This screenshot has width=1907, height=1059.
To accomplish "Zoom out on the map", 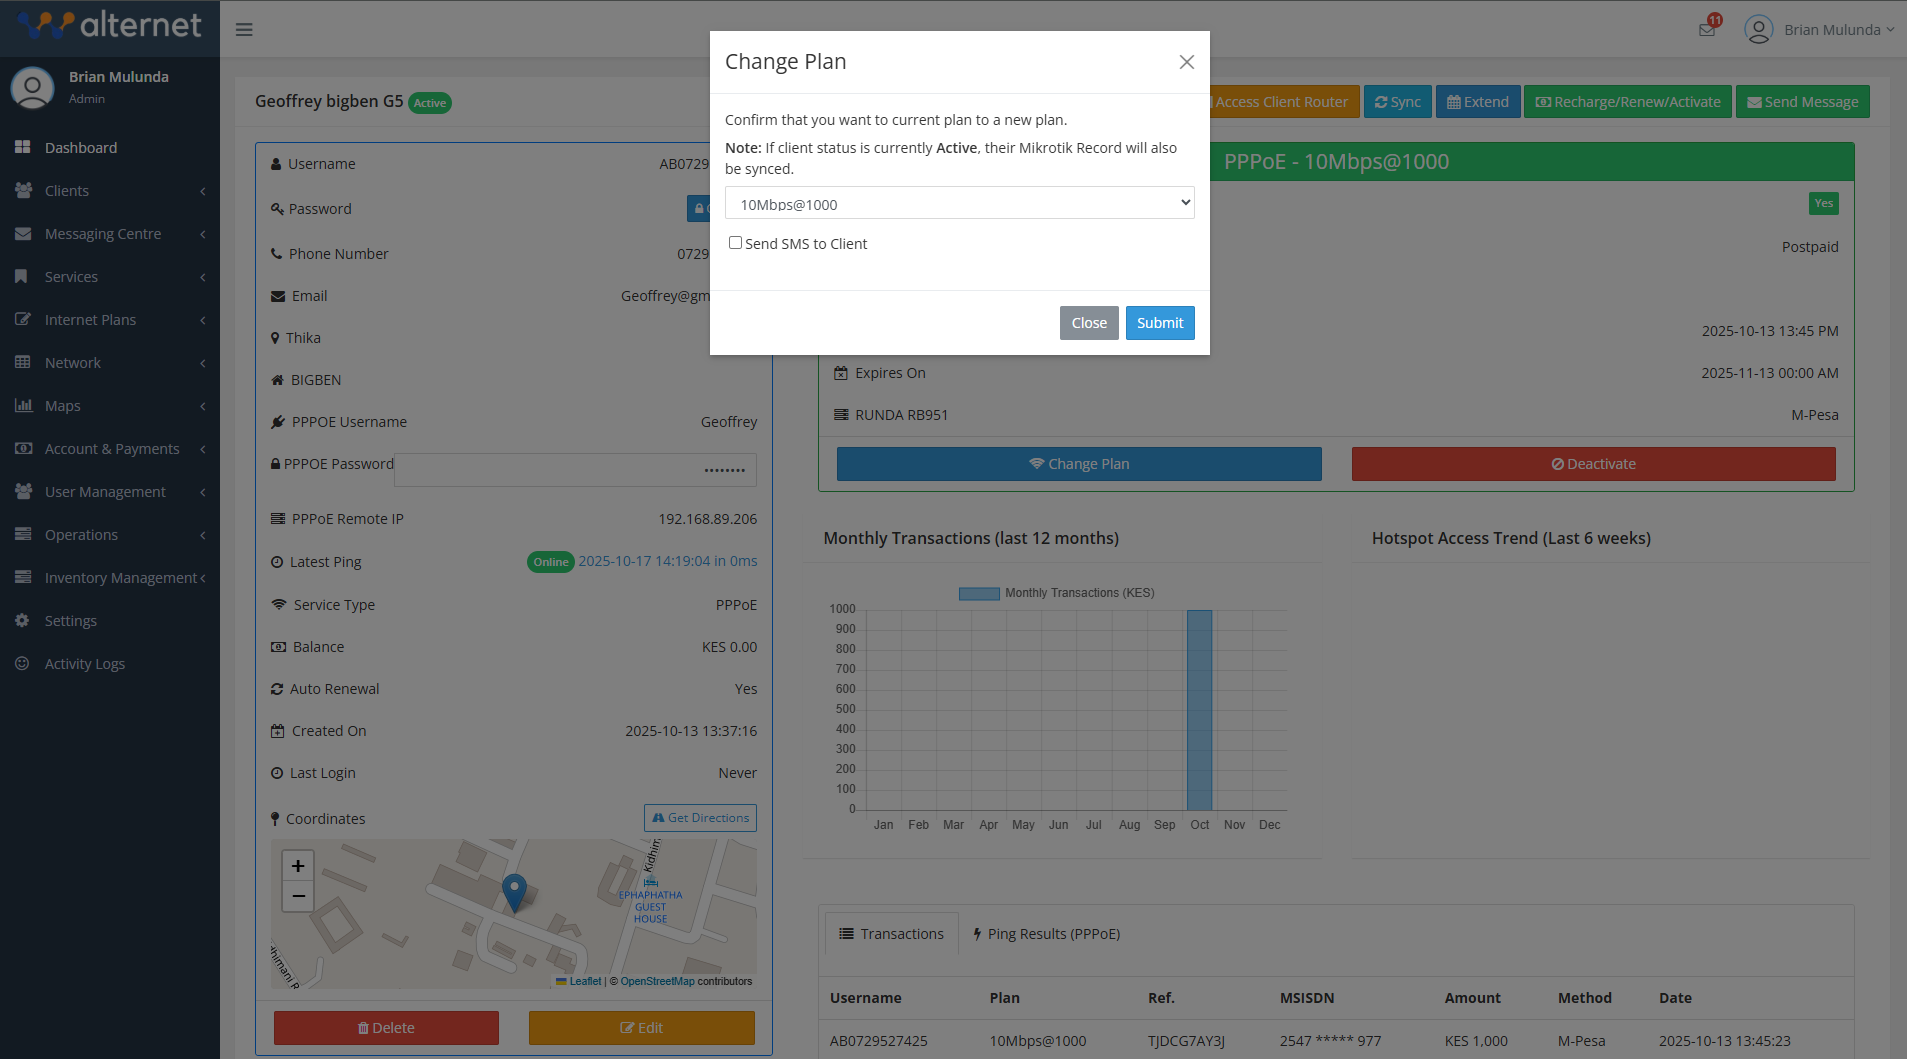I will tap(298, 896).
